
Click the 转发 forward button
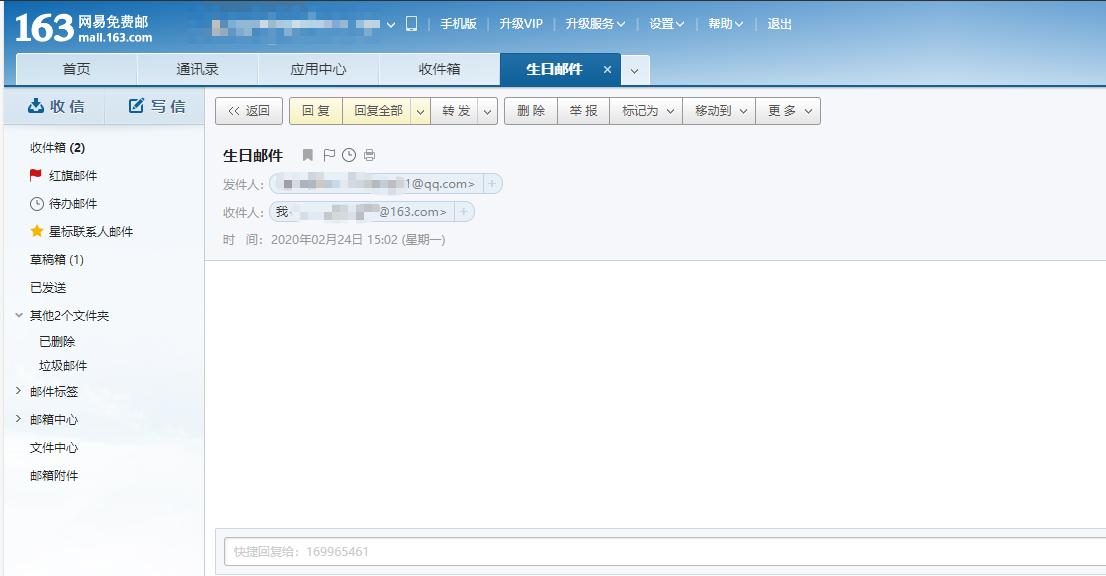click(x=456, y=111)
